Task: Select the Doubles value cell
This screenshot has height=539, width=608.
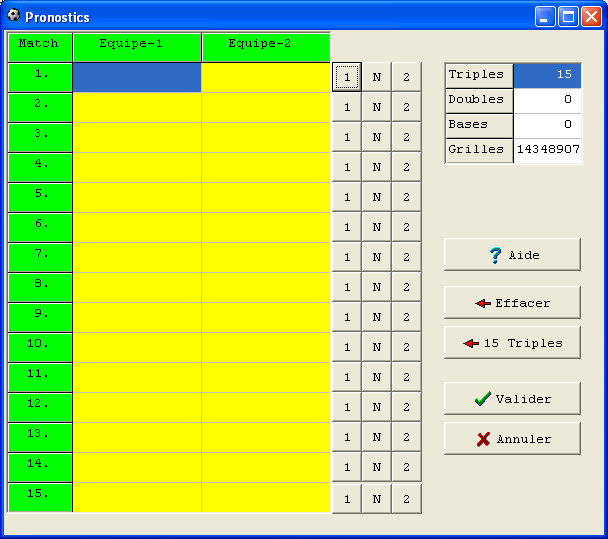Action: click(547, 101)
